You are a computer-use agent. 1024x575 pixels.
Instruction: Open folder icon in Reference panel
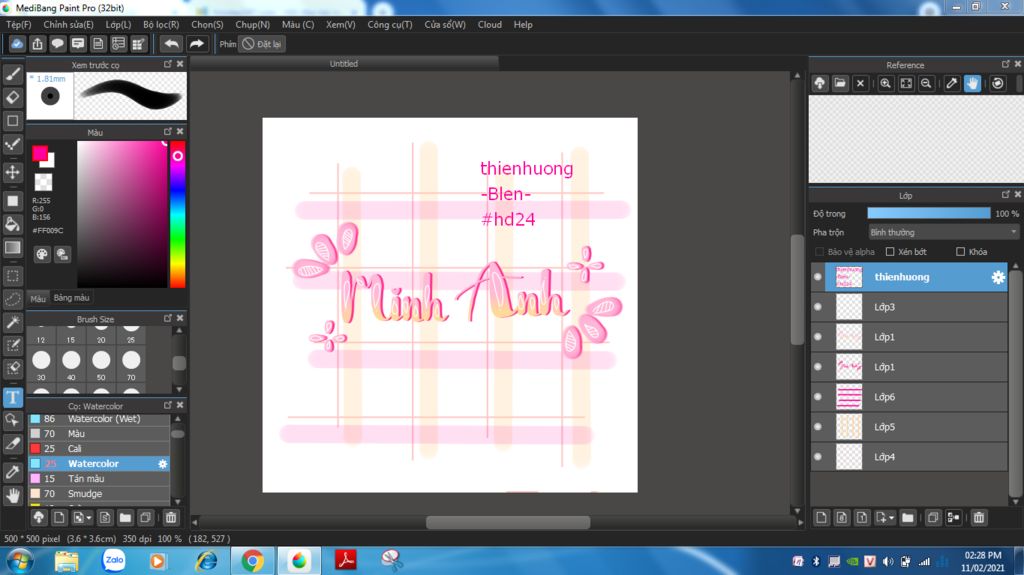click(840, 84)
